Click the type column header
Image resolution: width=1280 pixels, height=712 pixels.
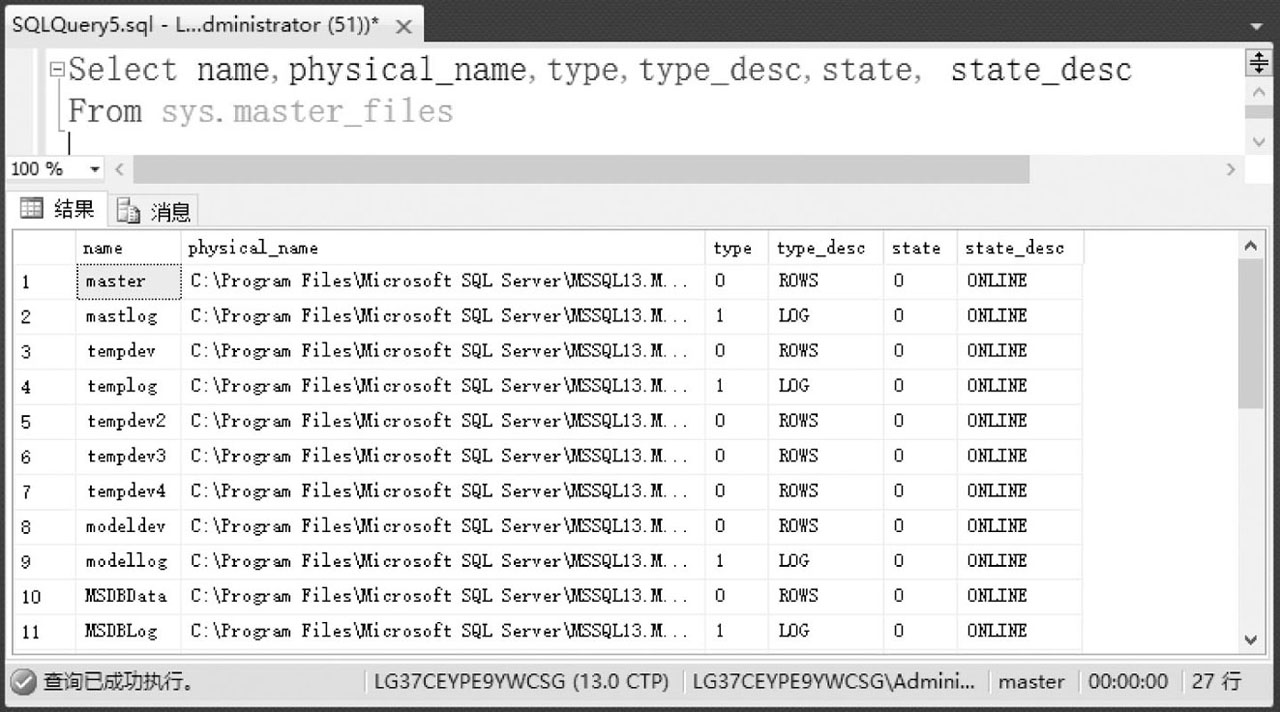pyautogui.click(x=737, y=248)
